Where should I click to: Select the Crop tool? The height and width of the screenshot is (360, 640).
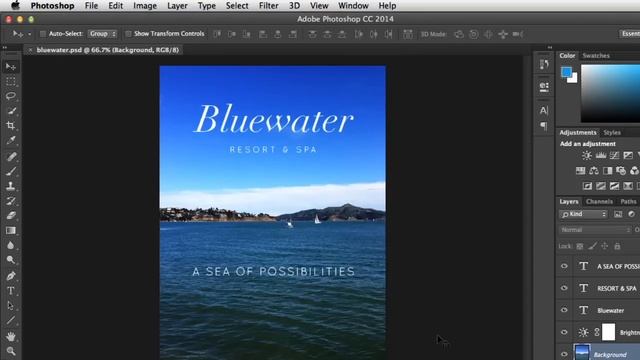tap(11, 125)
